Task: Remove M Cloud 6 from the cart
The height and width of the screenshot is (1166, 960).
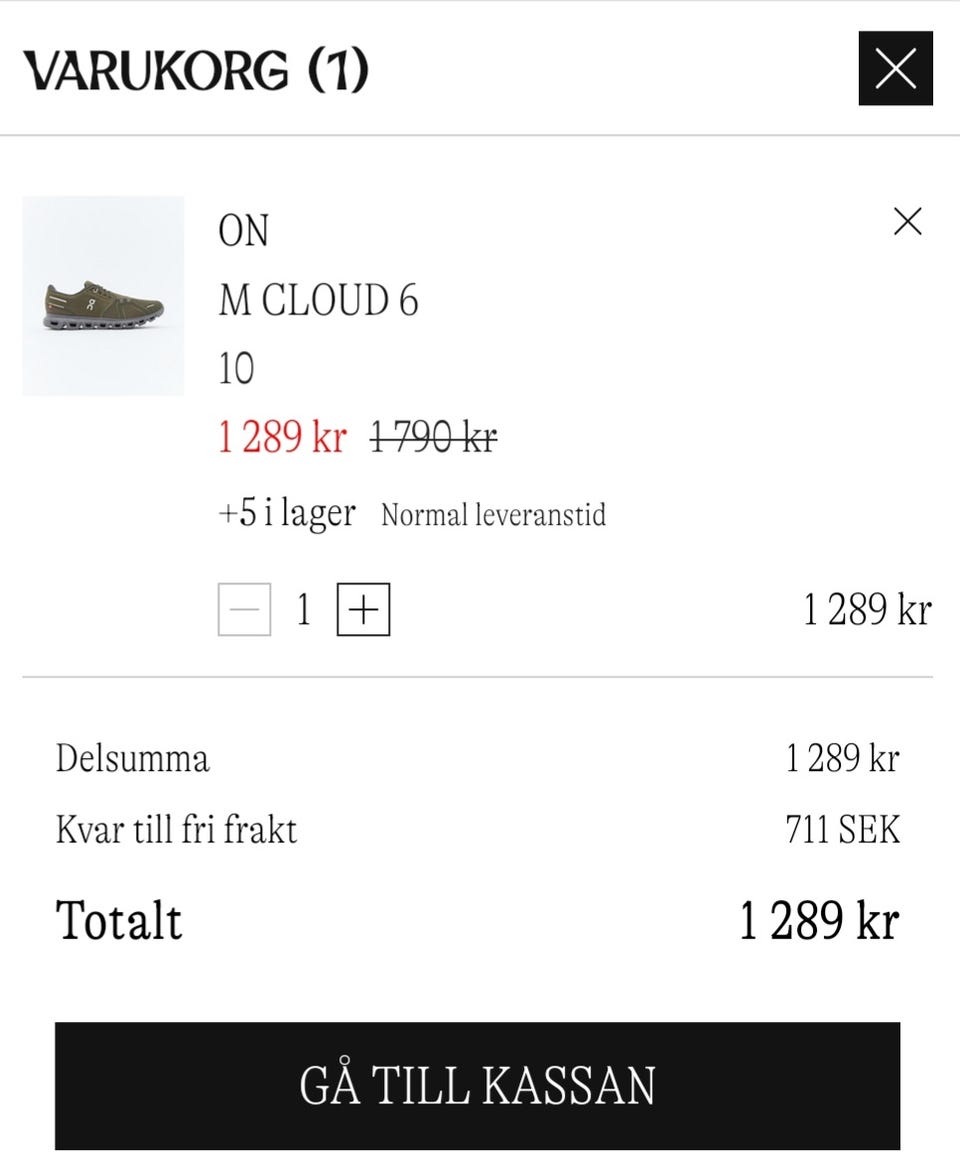Action: (x=907, y=221)
